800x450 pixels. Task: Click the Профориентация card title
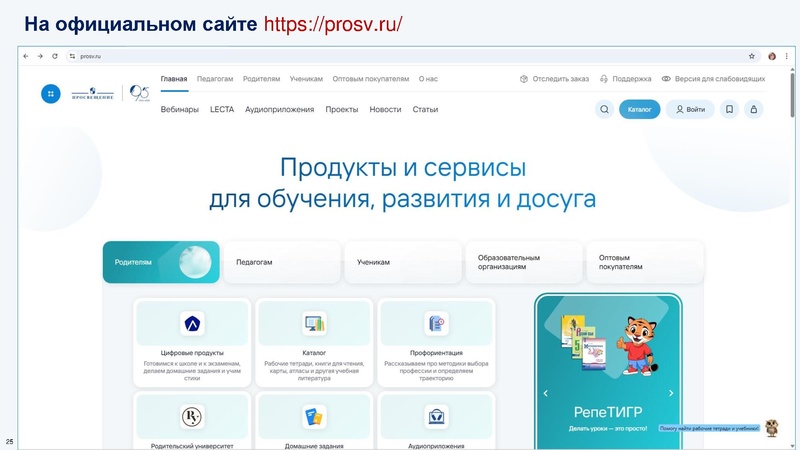click(x=436, y=353)
